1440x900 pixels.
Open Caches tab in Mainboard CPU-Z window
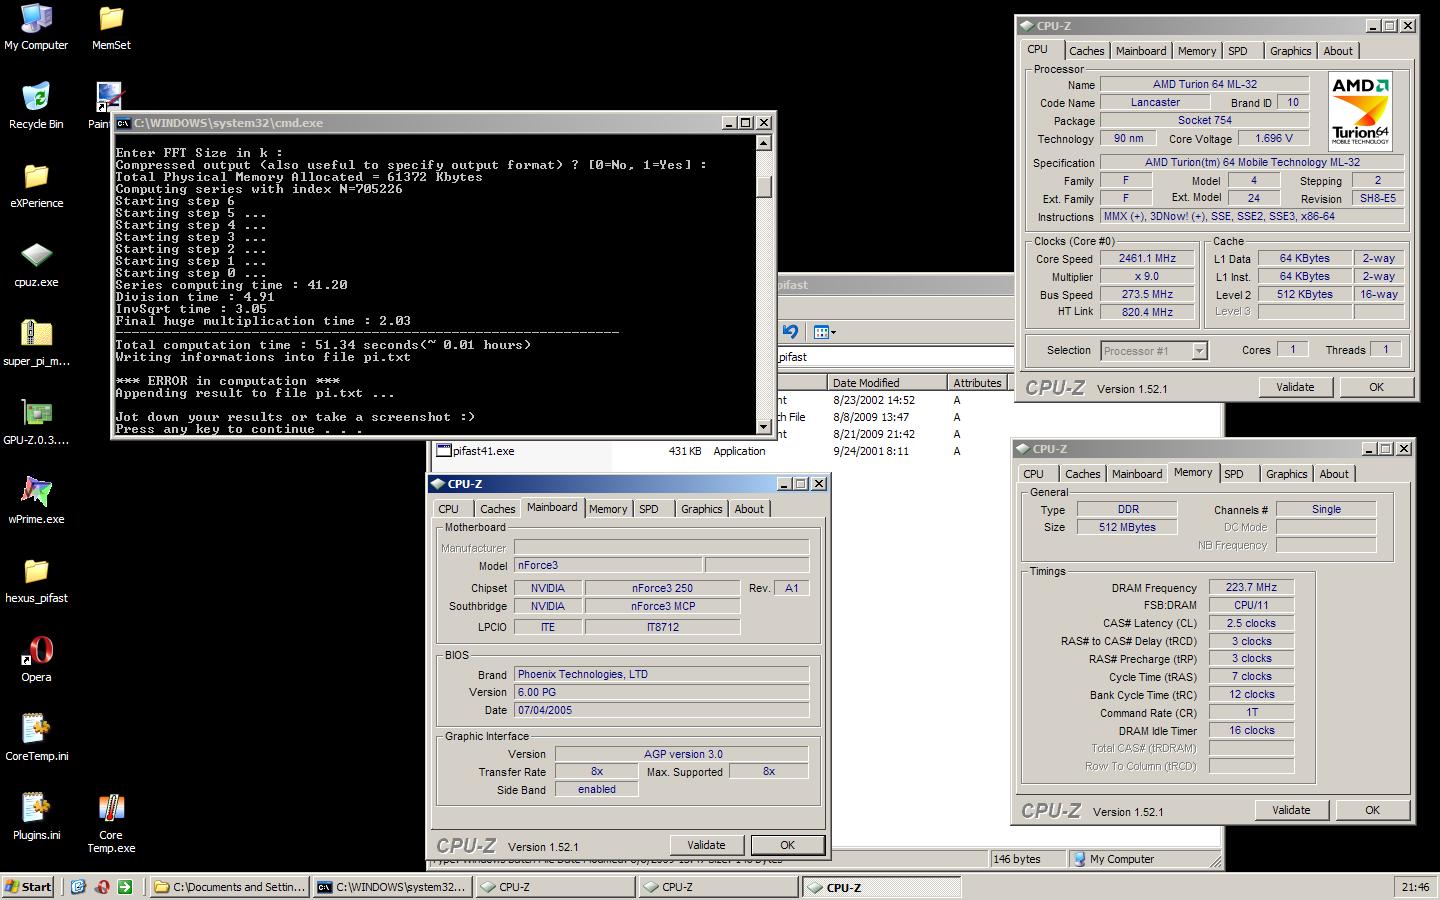click(x=497, y=509)
